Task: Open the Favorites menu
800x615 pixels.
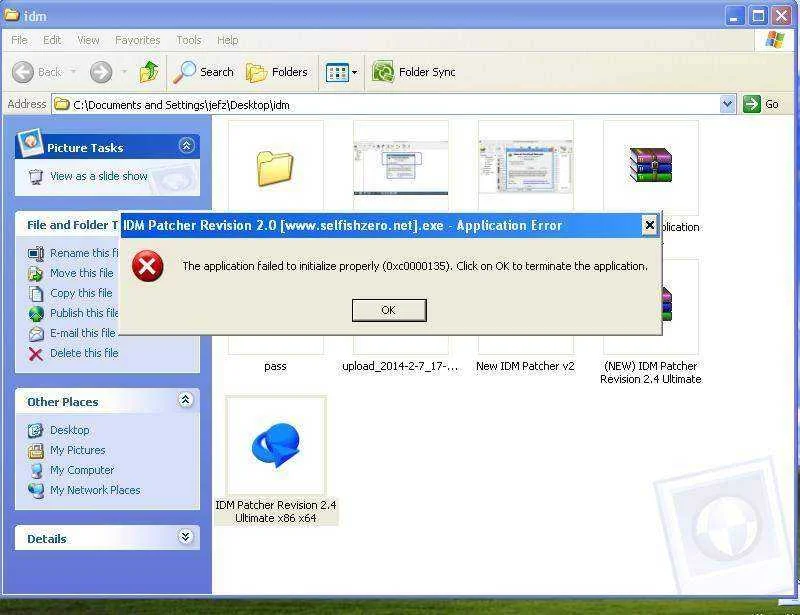Action: (137, 40)
